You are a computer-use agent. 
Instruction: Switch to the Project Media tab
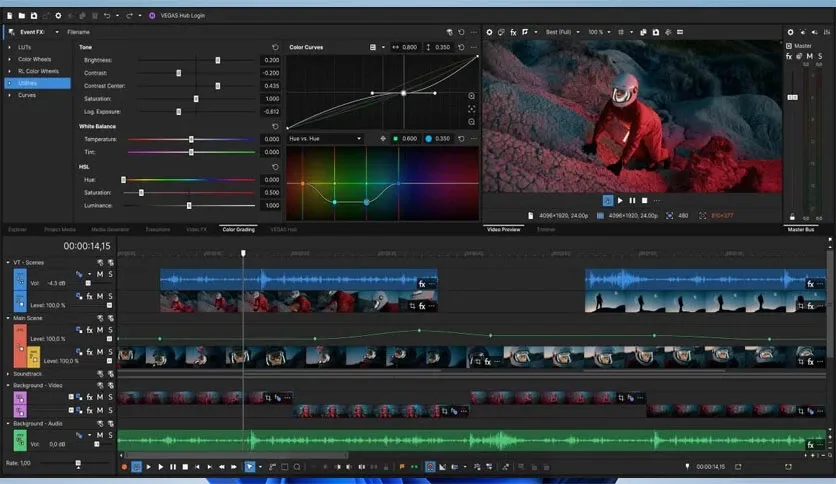(60, 229)
